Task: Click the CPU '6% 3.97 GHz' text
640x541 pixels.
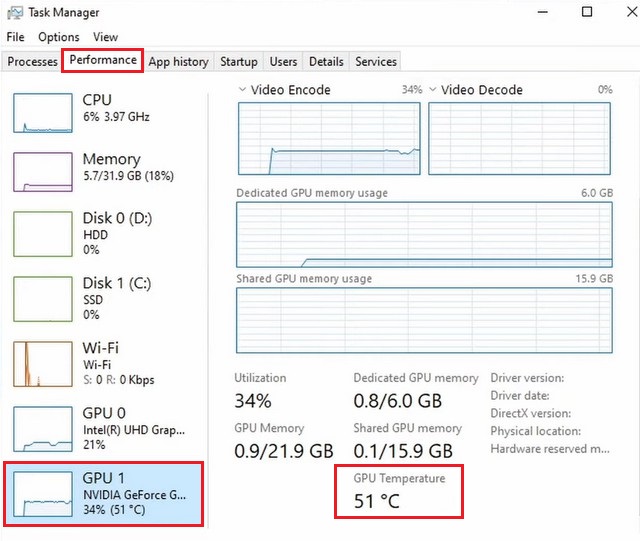Action: (x=116, y=117)
